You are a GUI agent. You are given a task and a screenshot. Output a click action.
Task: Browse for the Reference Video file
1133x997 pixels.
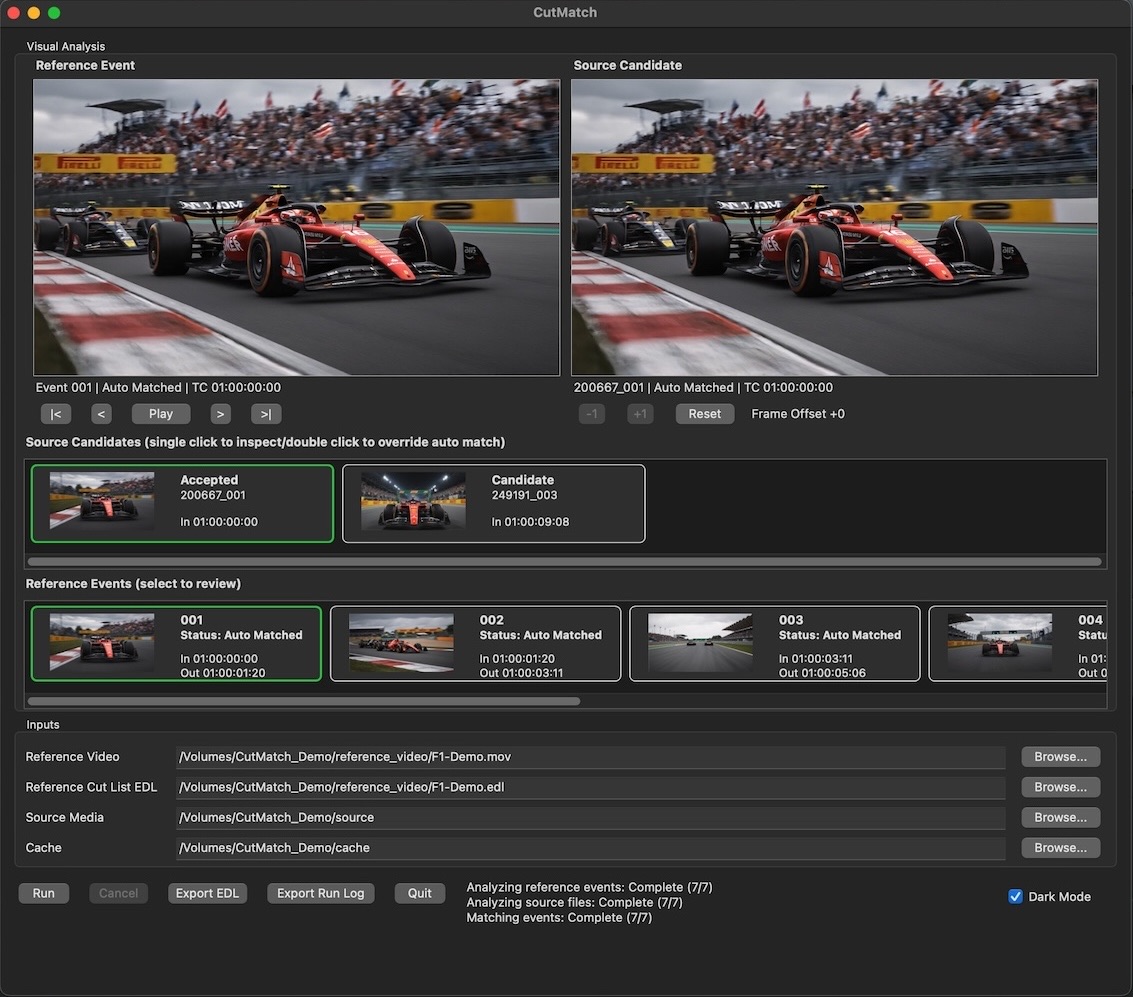(x=1060, y=756)
